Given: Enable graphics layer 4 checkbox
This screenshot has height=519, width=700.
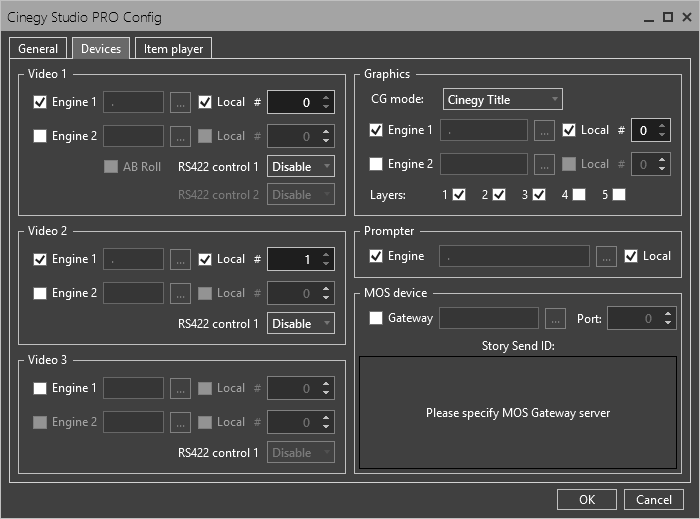Looking at the screenshot, I should [579, 195].
